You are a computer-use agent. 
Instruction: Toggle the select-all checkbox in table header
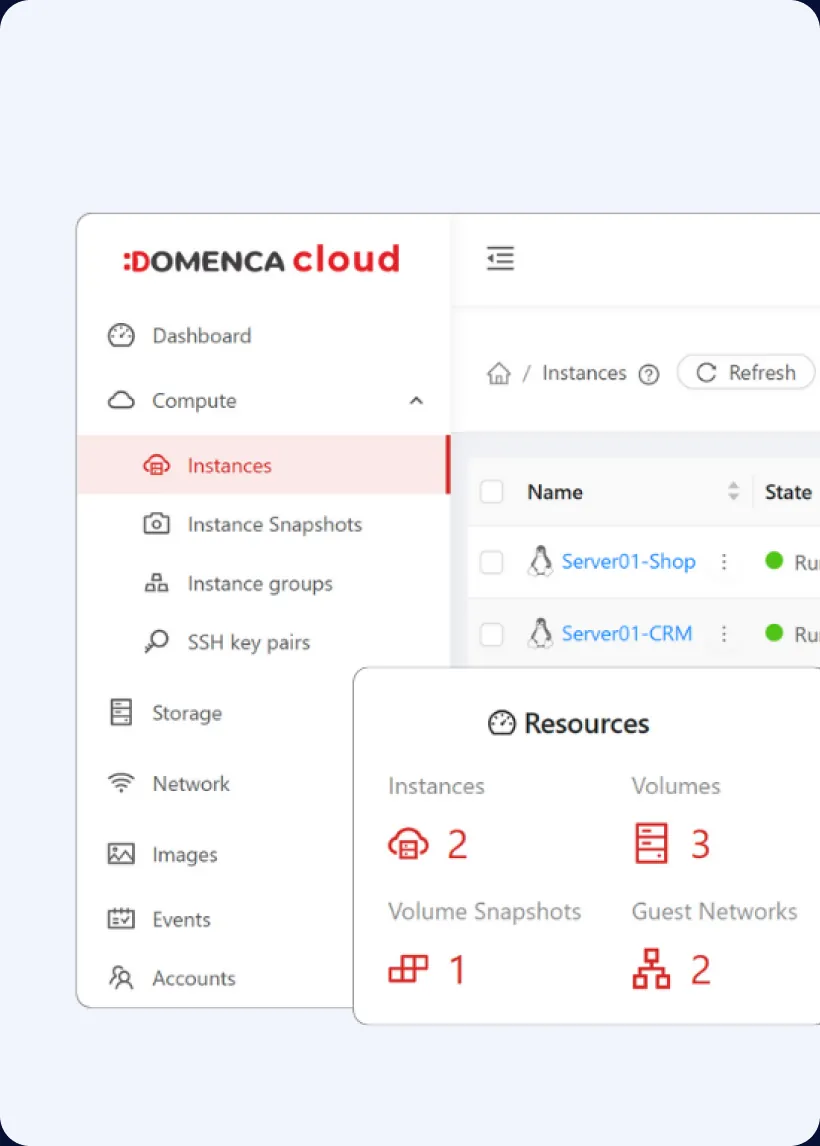tap(491, 492)
